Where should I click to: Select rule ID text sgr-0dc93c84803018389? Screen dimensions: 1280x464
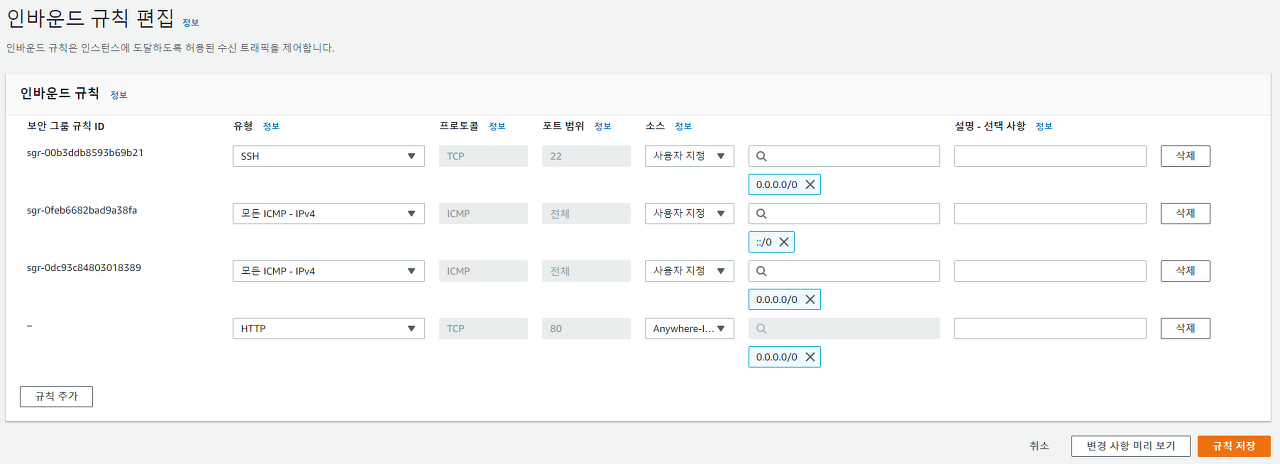(x=84, y=268)
